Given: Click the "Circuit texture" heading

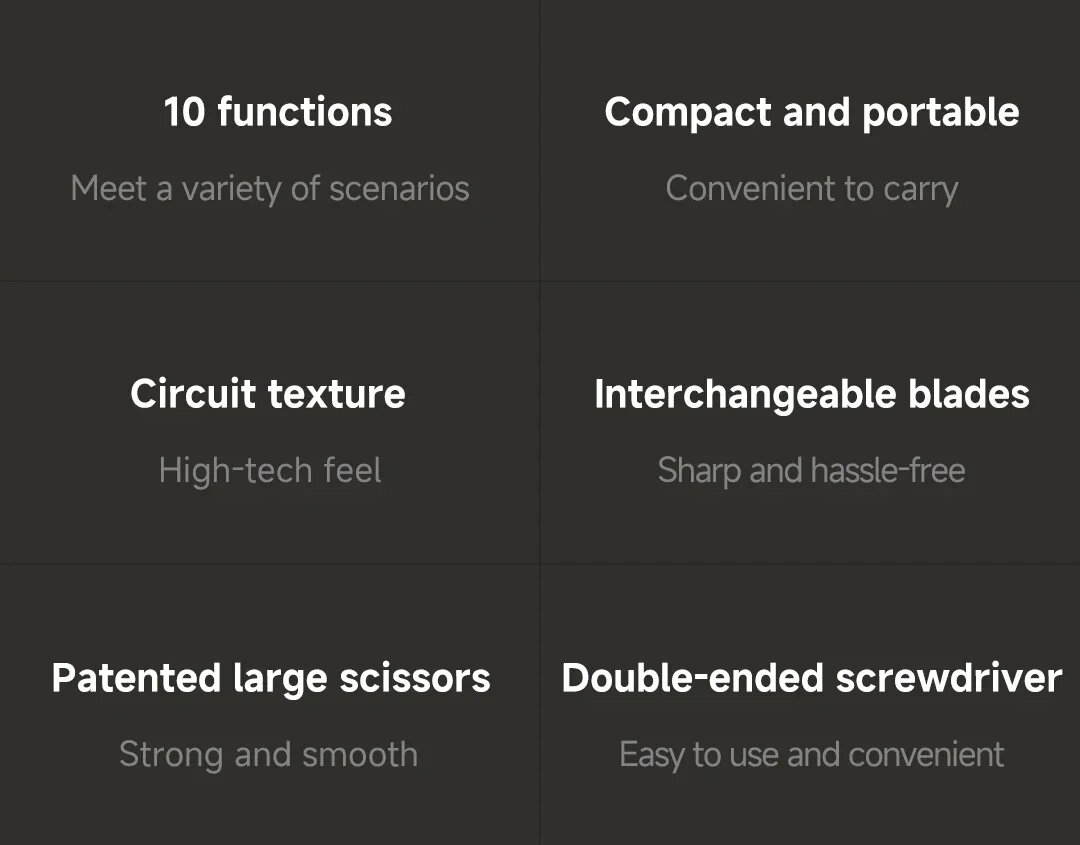Looking at the screenshot, I should coord(268,394).
